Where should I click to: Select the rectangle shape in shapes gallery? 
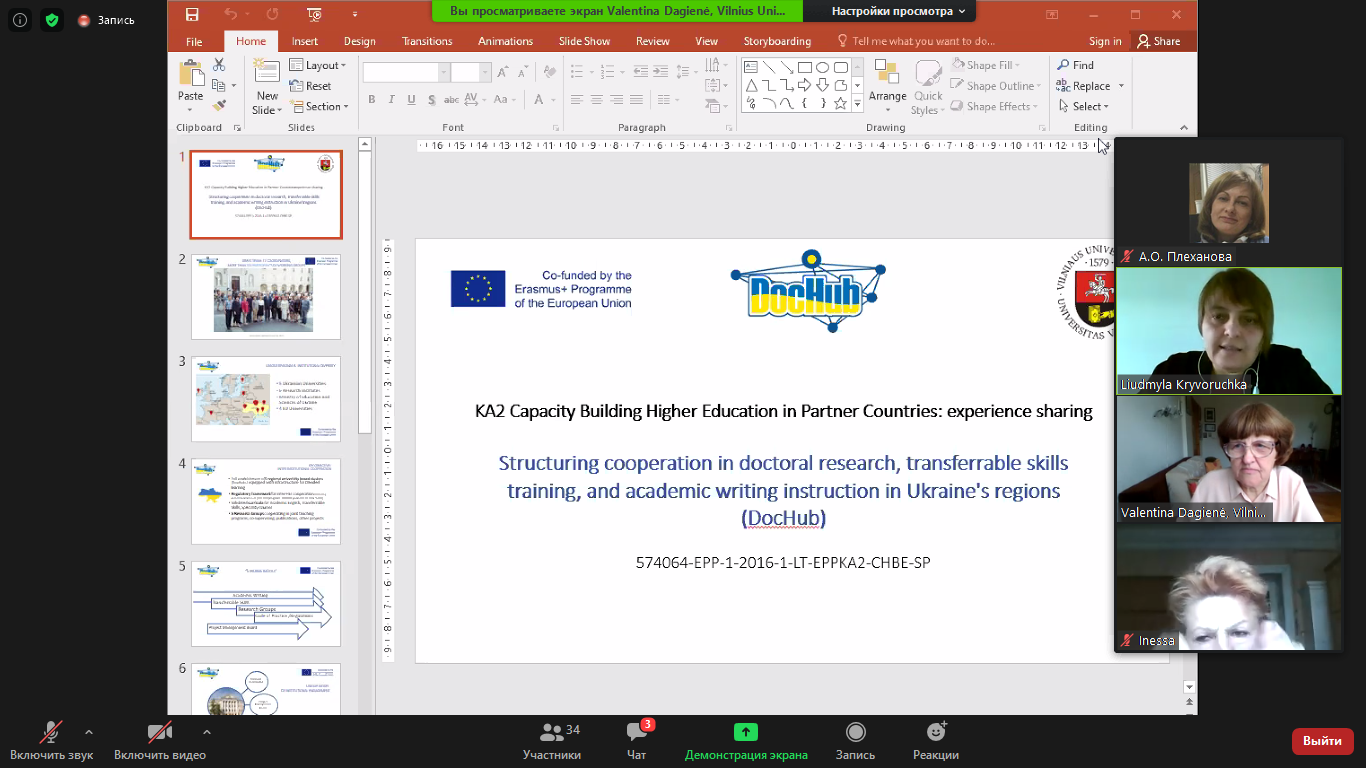coord(804,68)
